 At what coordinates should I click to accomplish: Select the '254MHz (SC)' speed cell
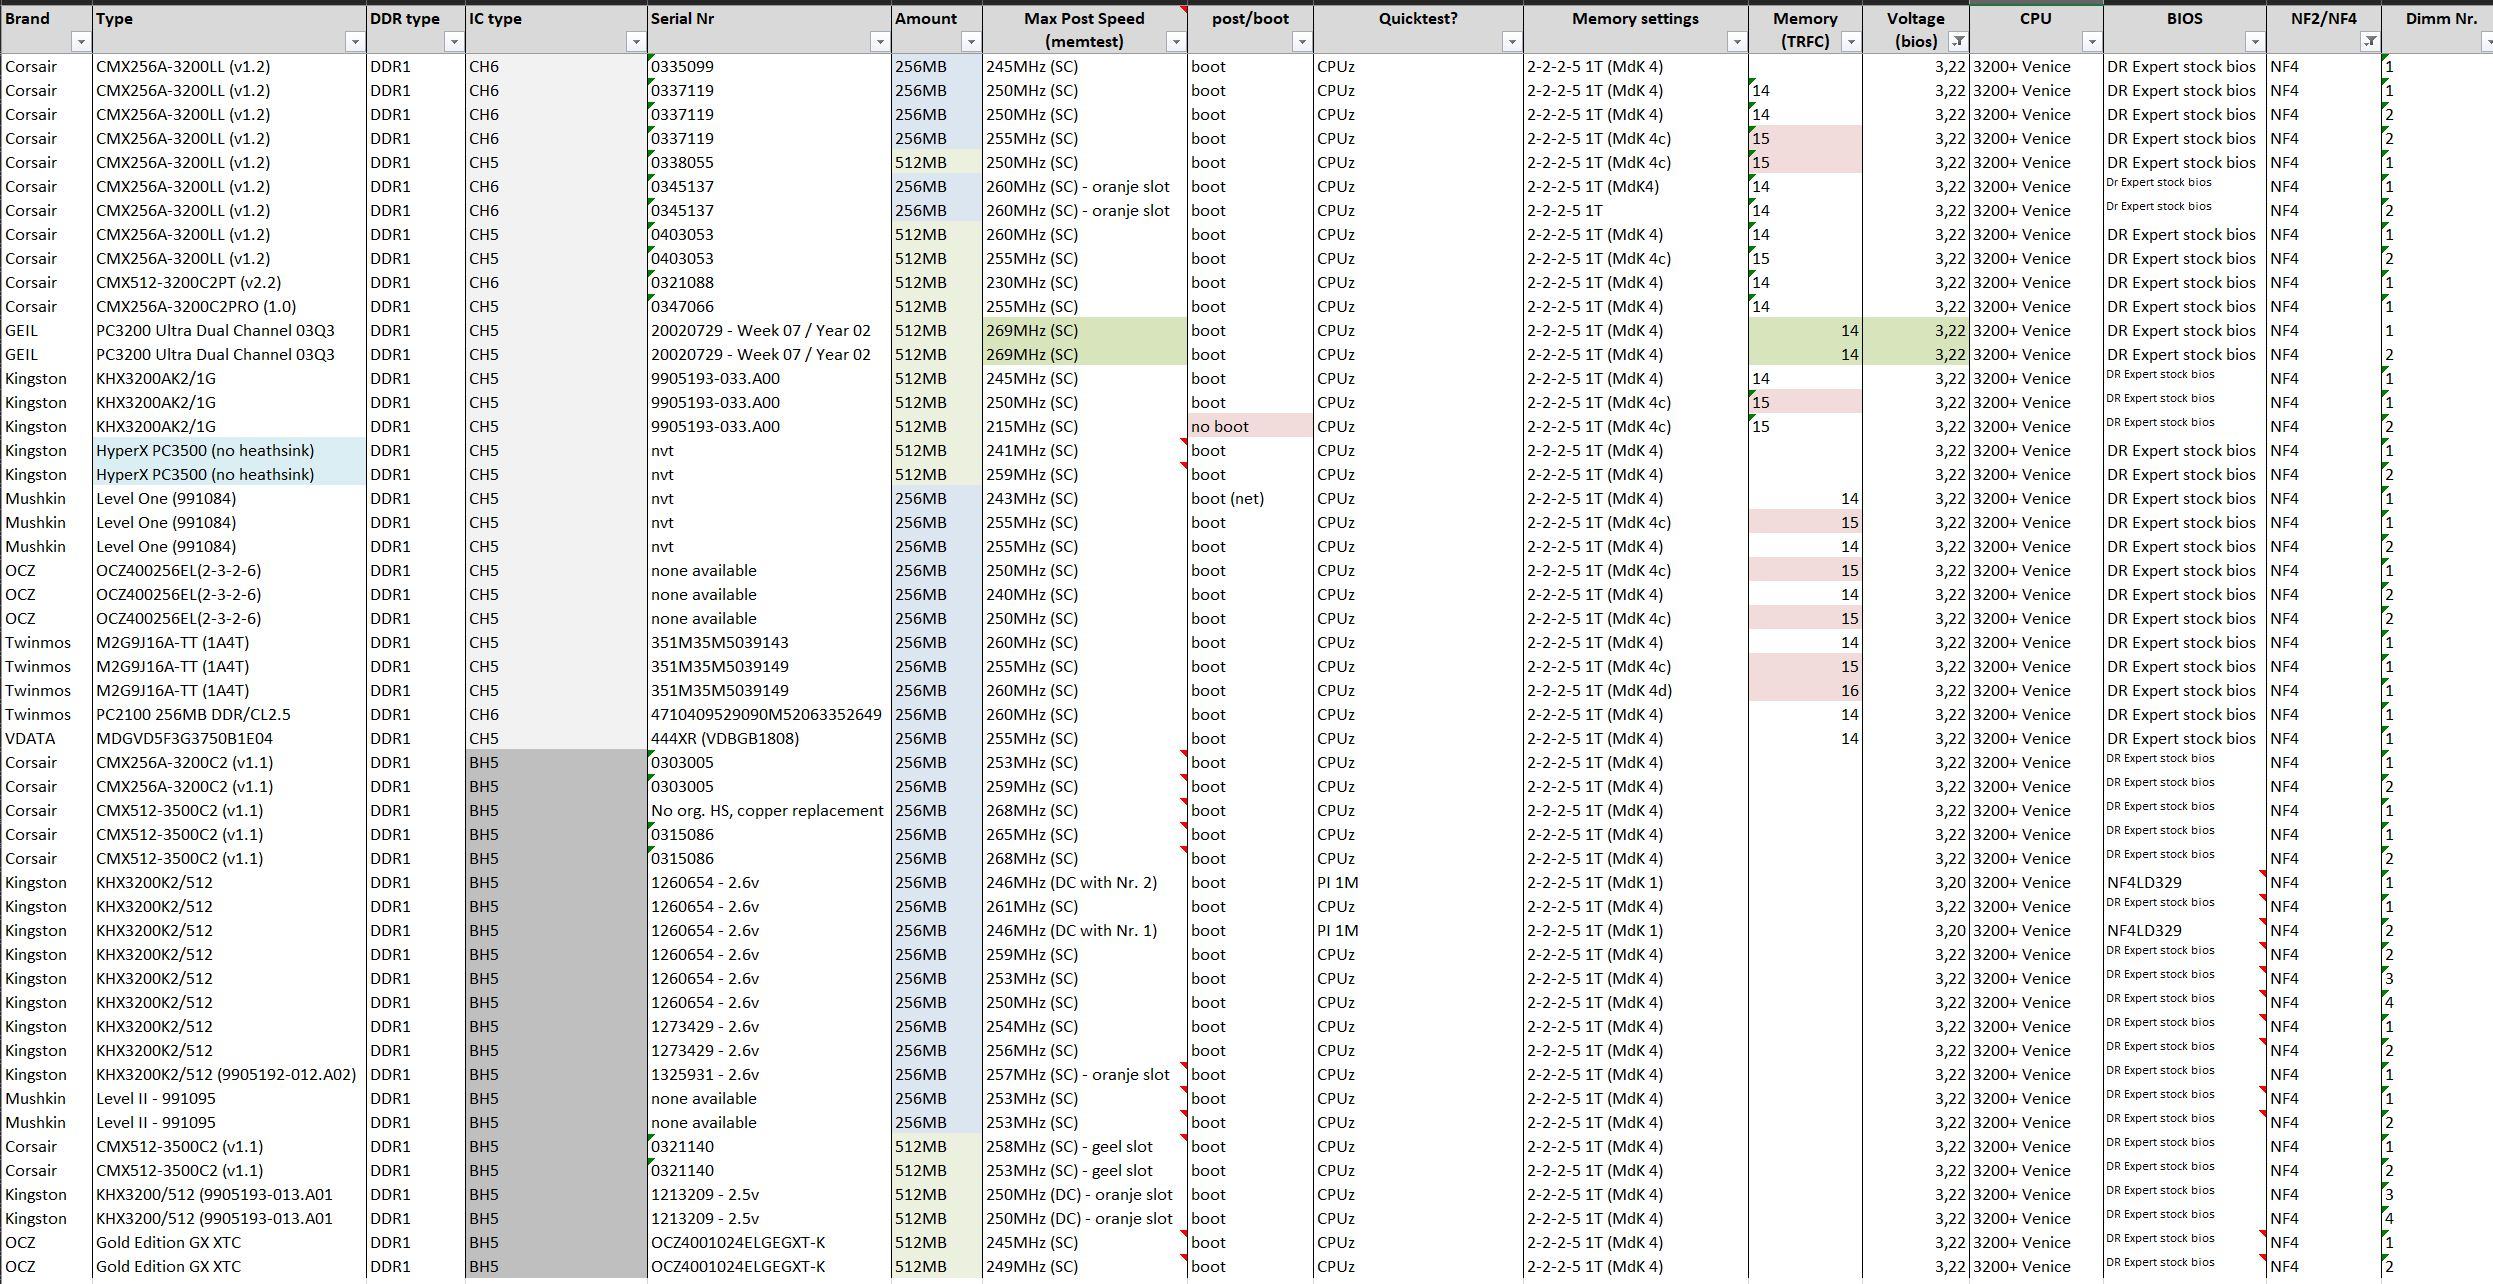pos(1085,1026)
